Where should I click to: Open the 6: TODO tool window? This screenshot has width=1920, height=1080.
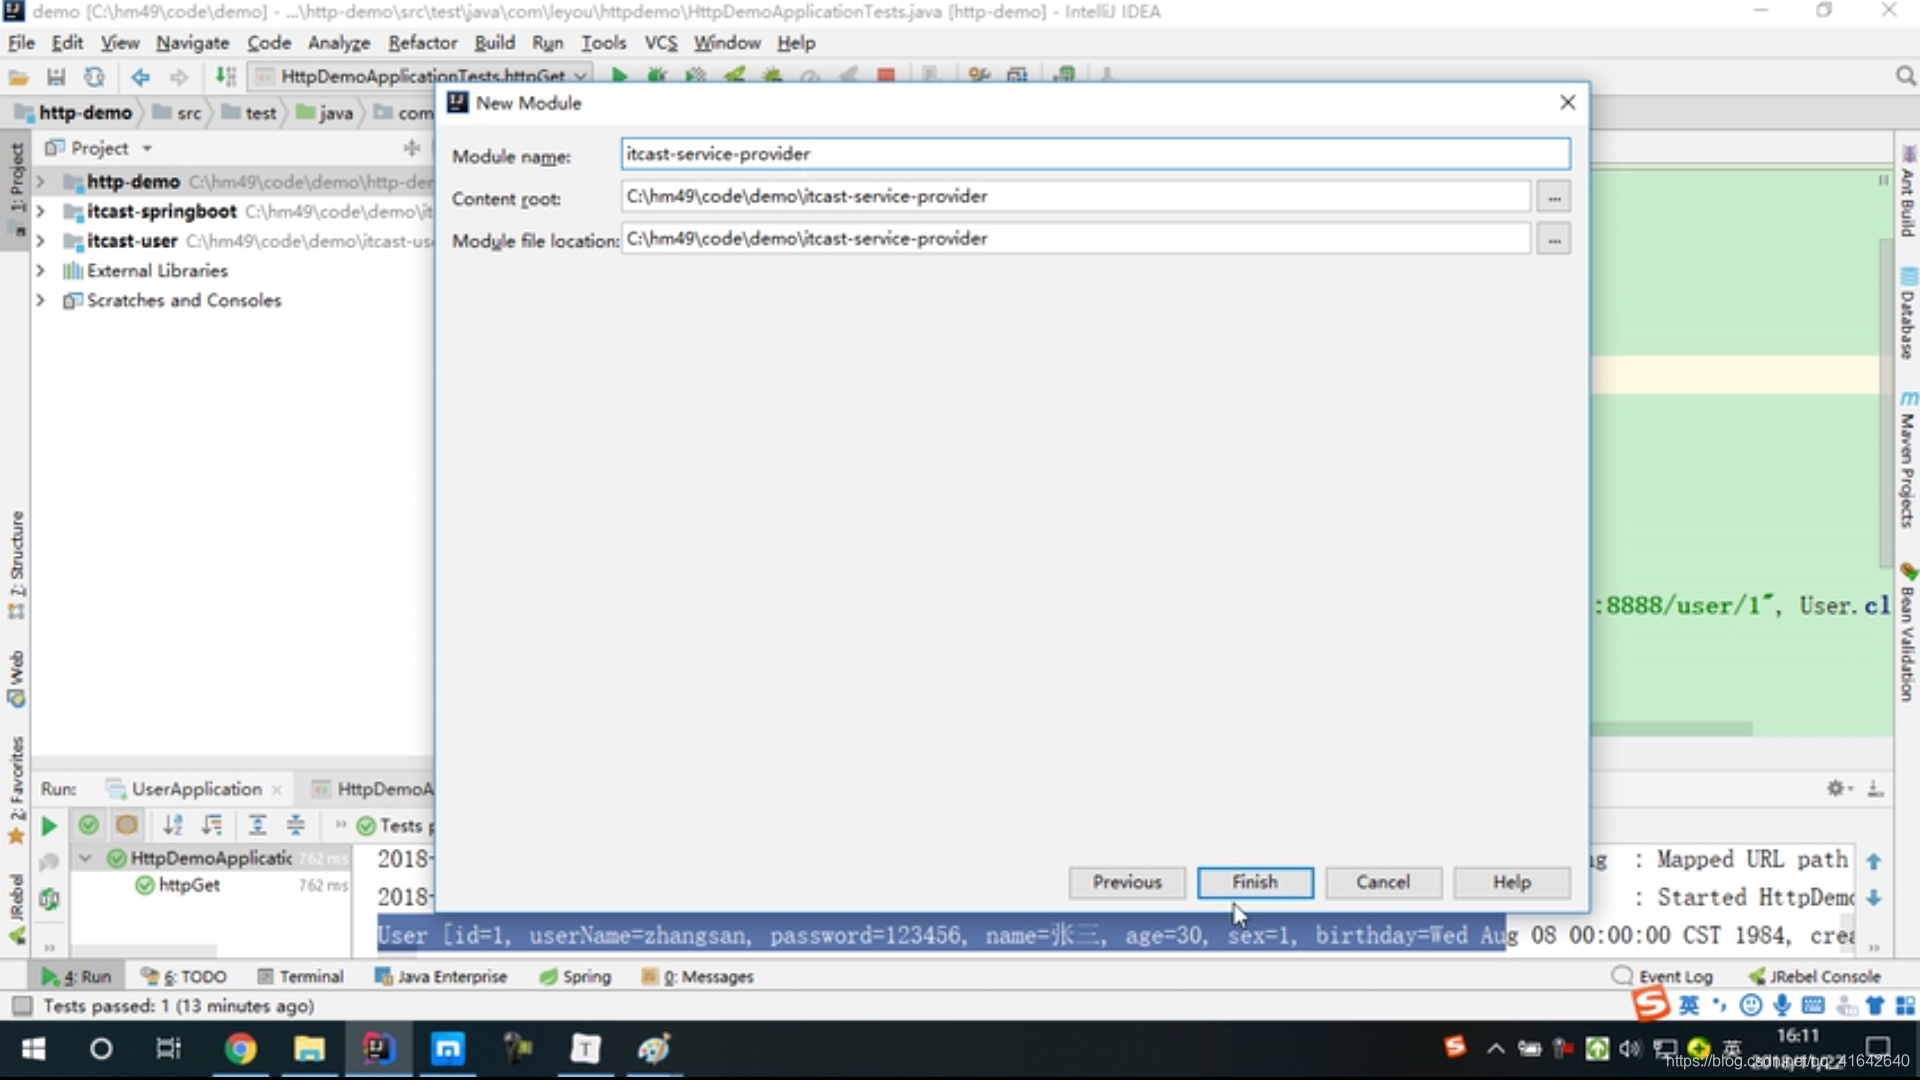[x=184, y=977]
